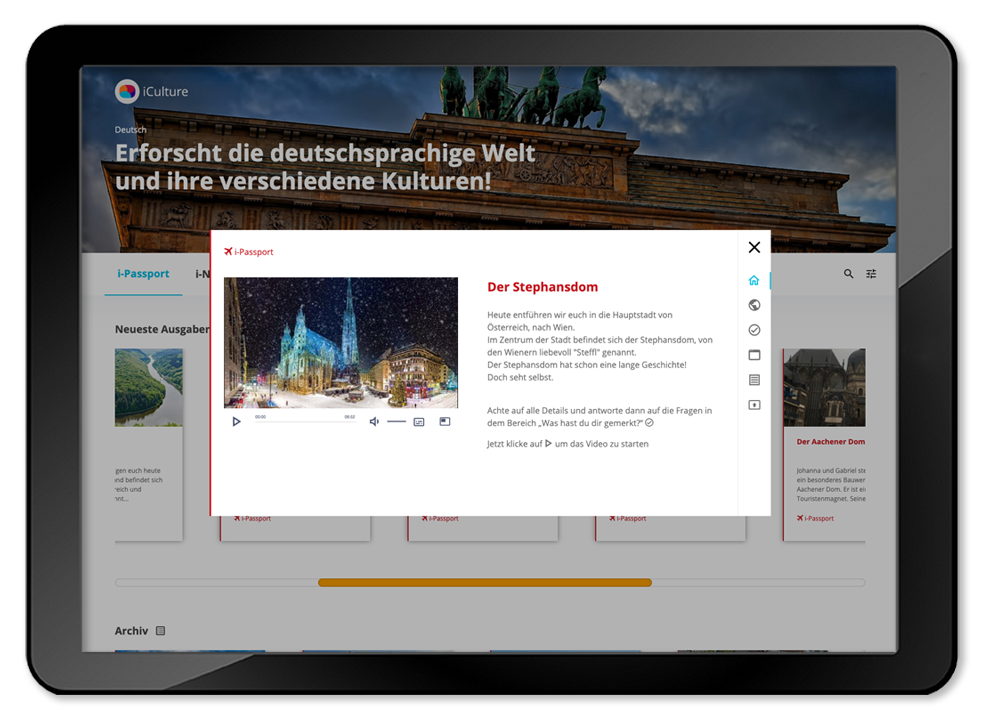
Task: Click the 'Neueste Ausgaben' heading
Action: 162,329
